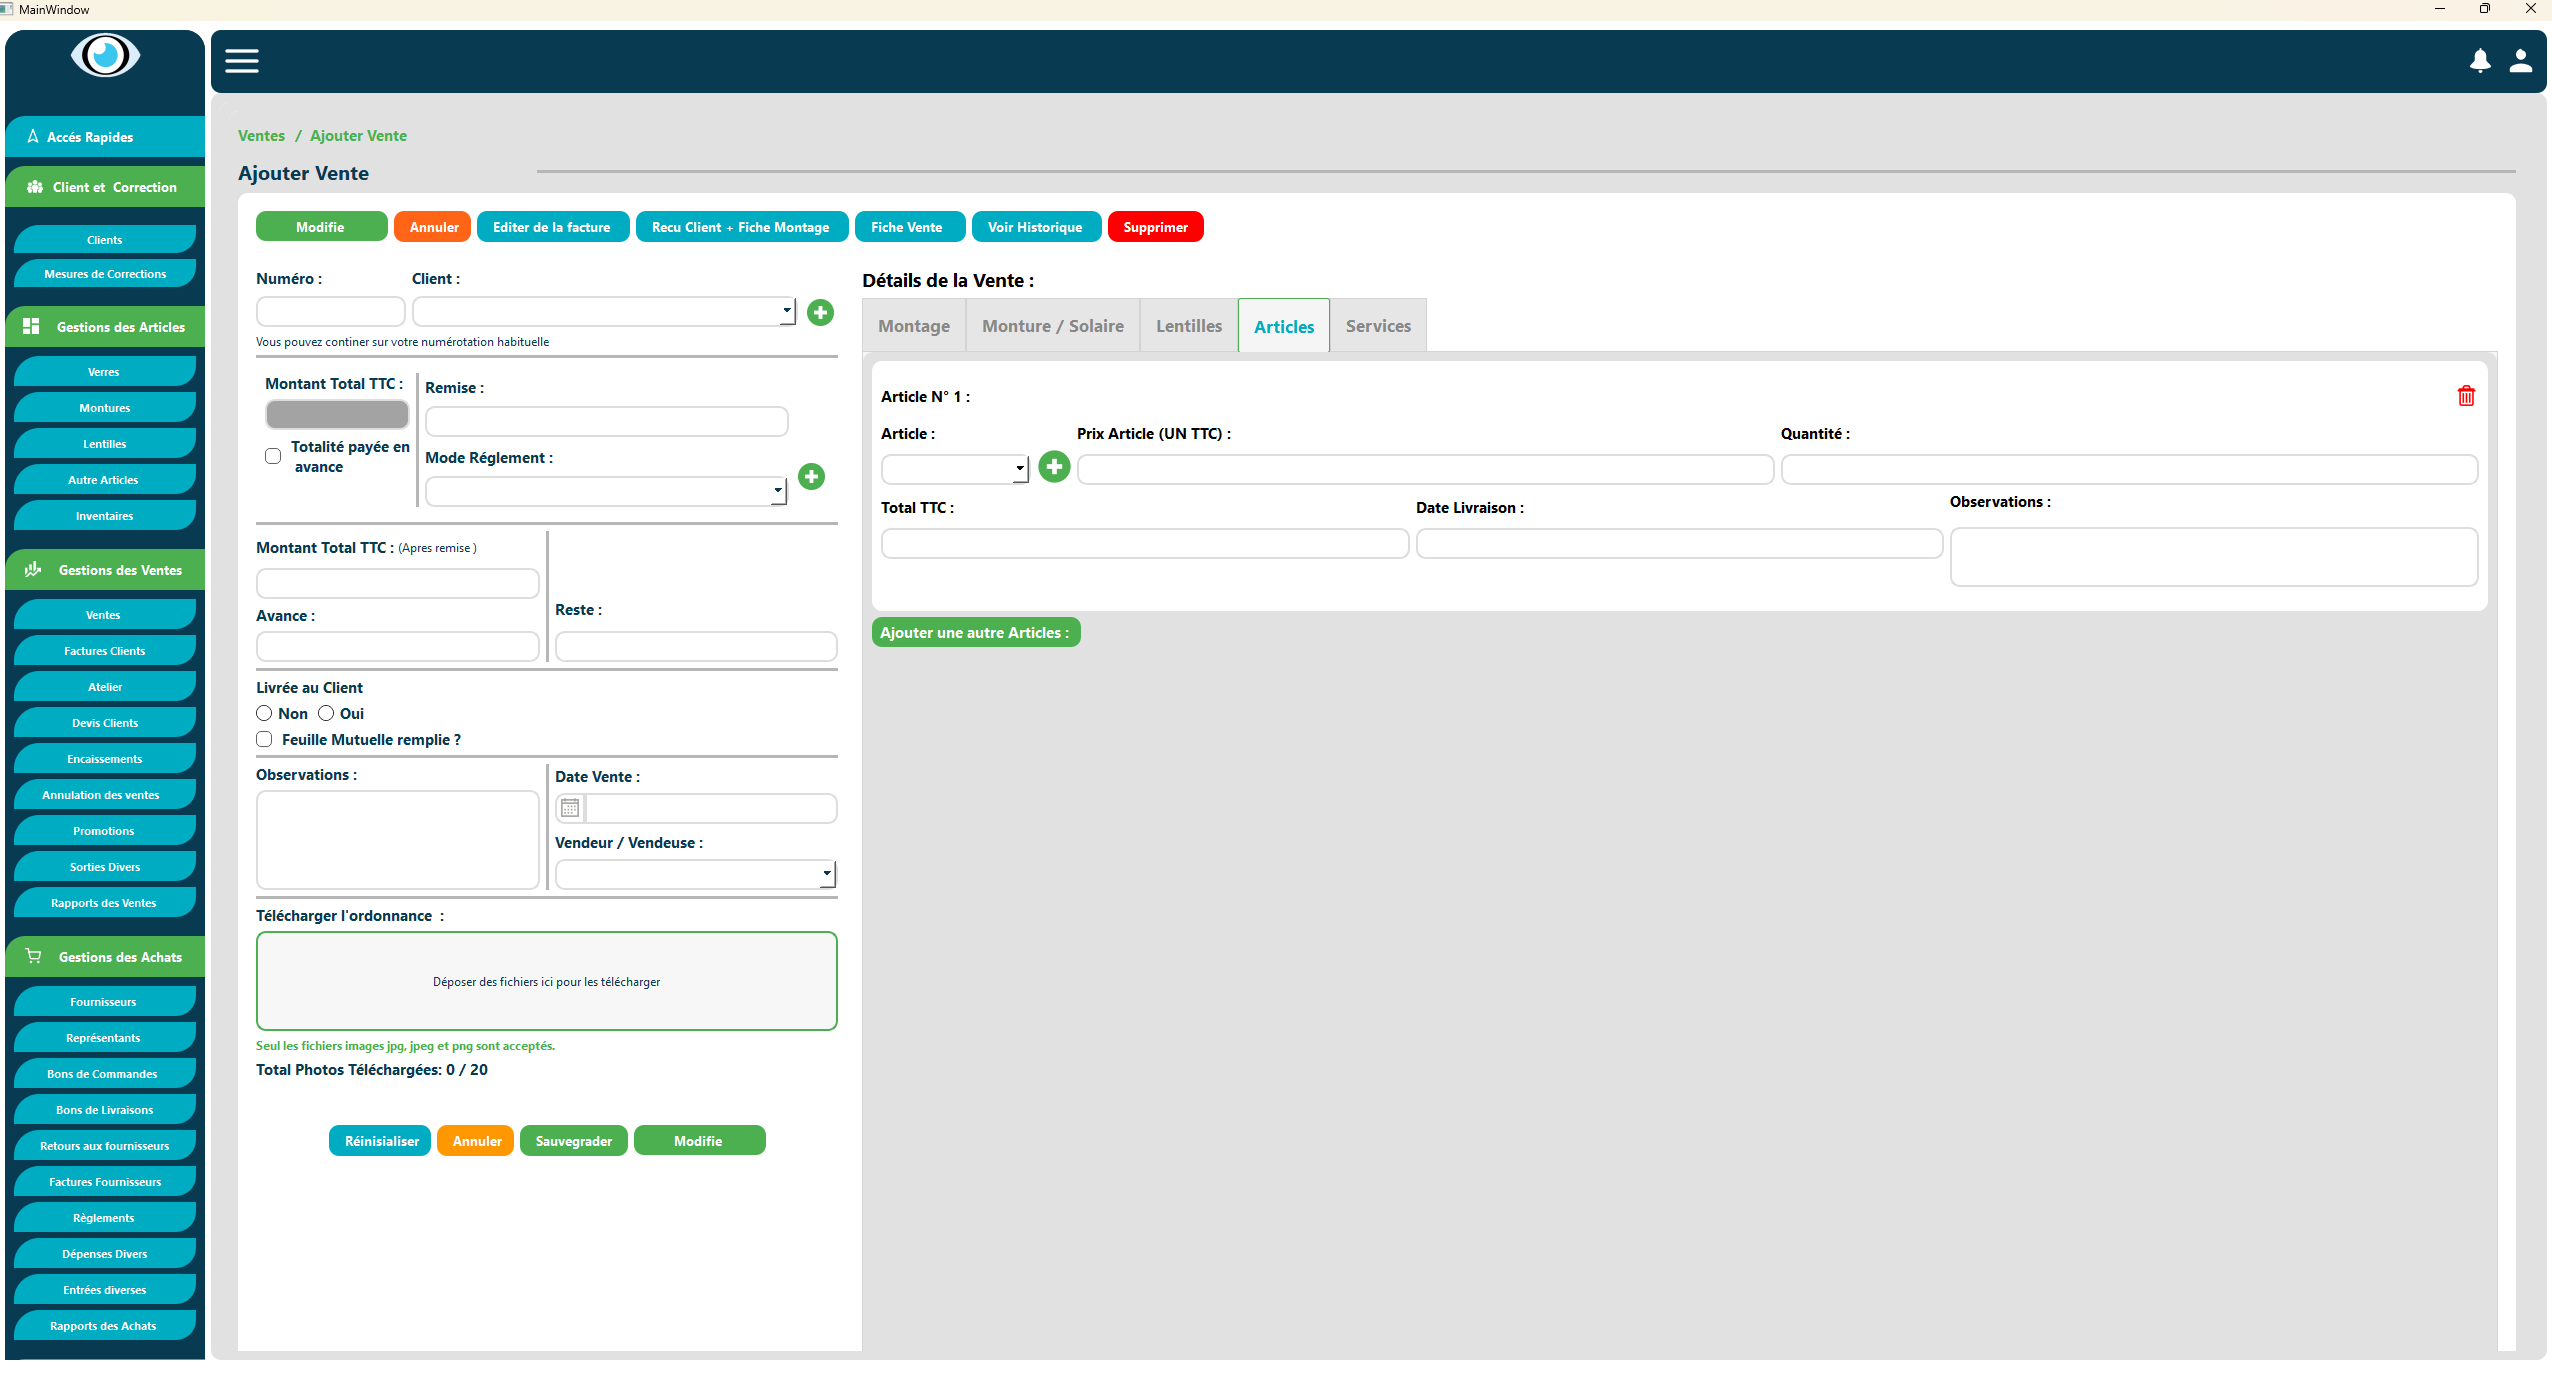Viewport: 2552px width, 1383px height.
Task: Click the plus icon beside Mode Réglement
Action: [811, 477]
